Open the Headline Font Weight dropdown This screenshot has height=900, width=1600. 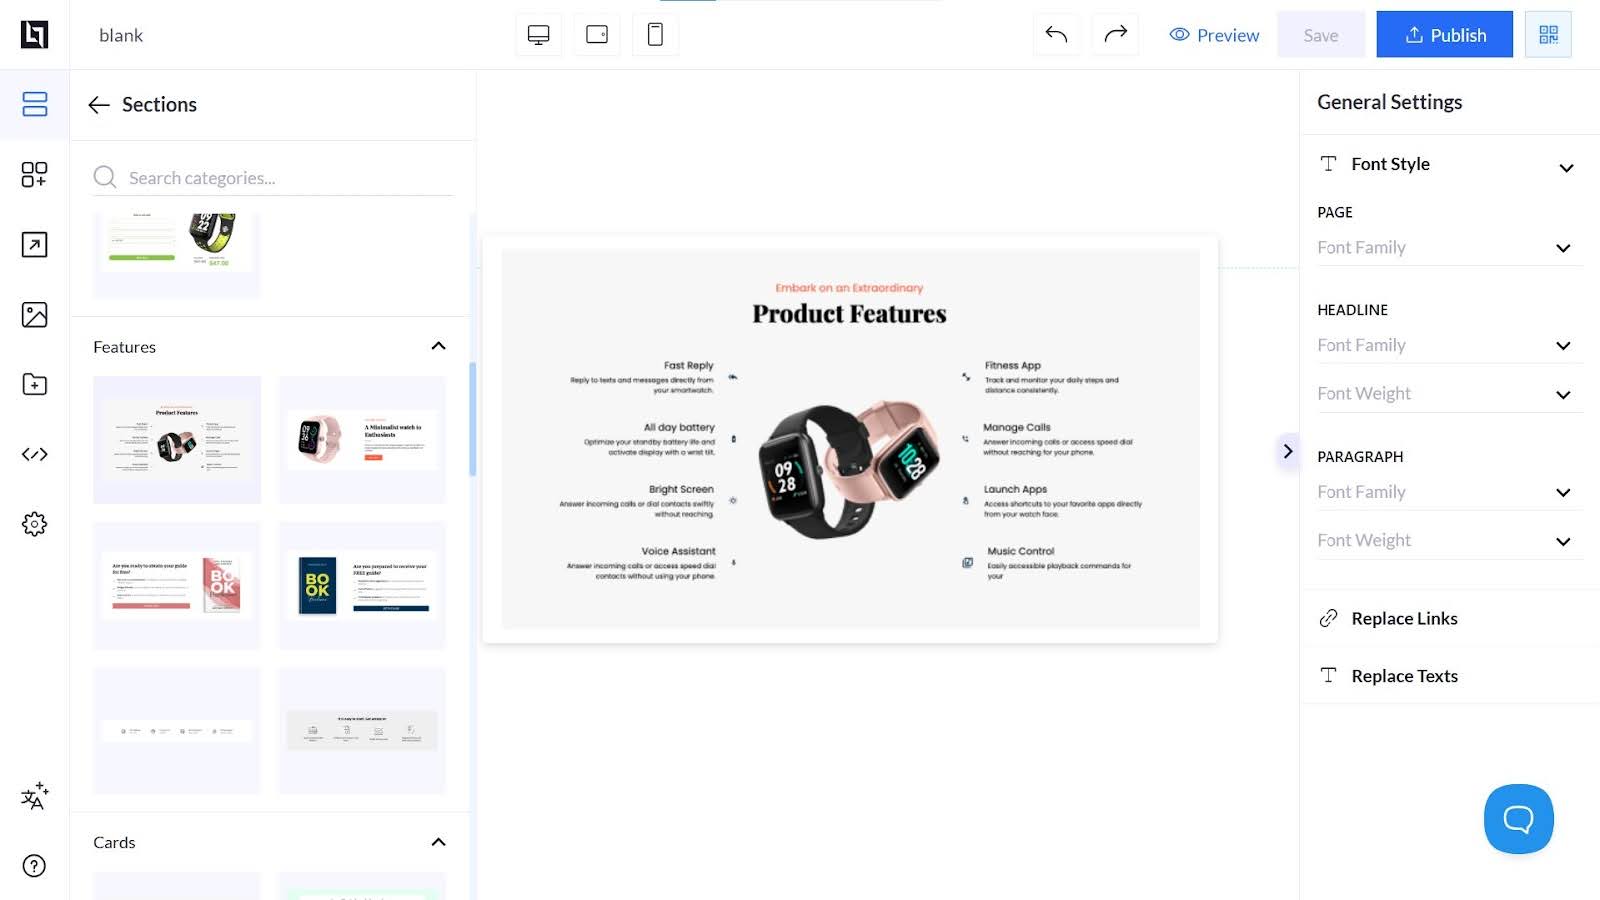pos(1449,394)
